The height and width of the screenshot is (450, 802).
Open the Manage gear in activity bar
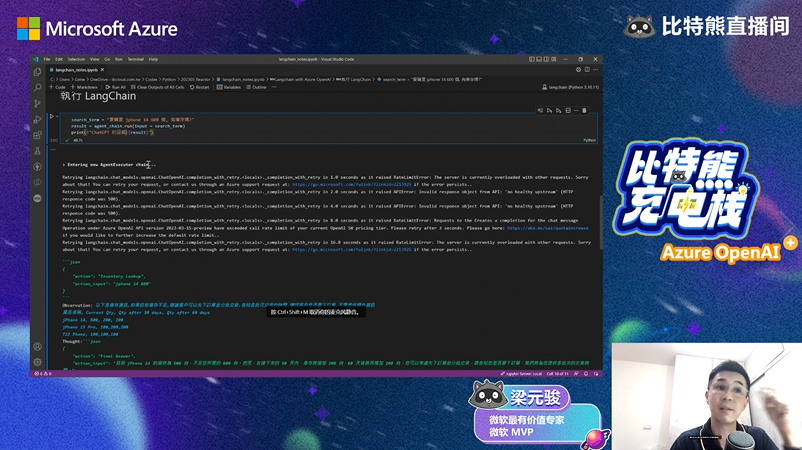pos(37,362)
